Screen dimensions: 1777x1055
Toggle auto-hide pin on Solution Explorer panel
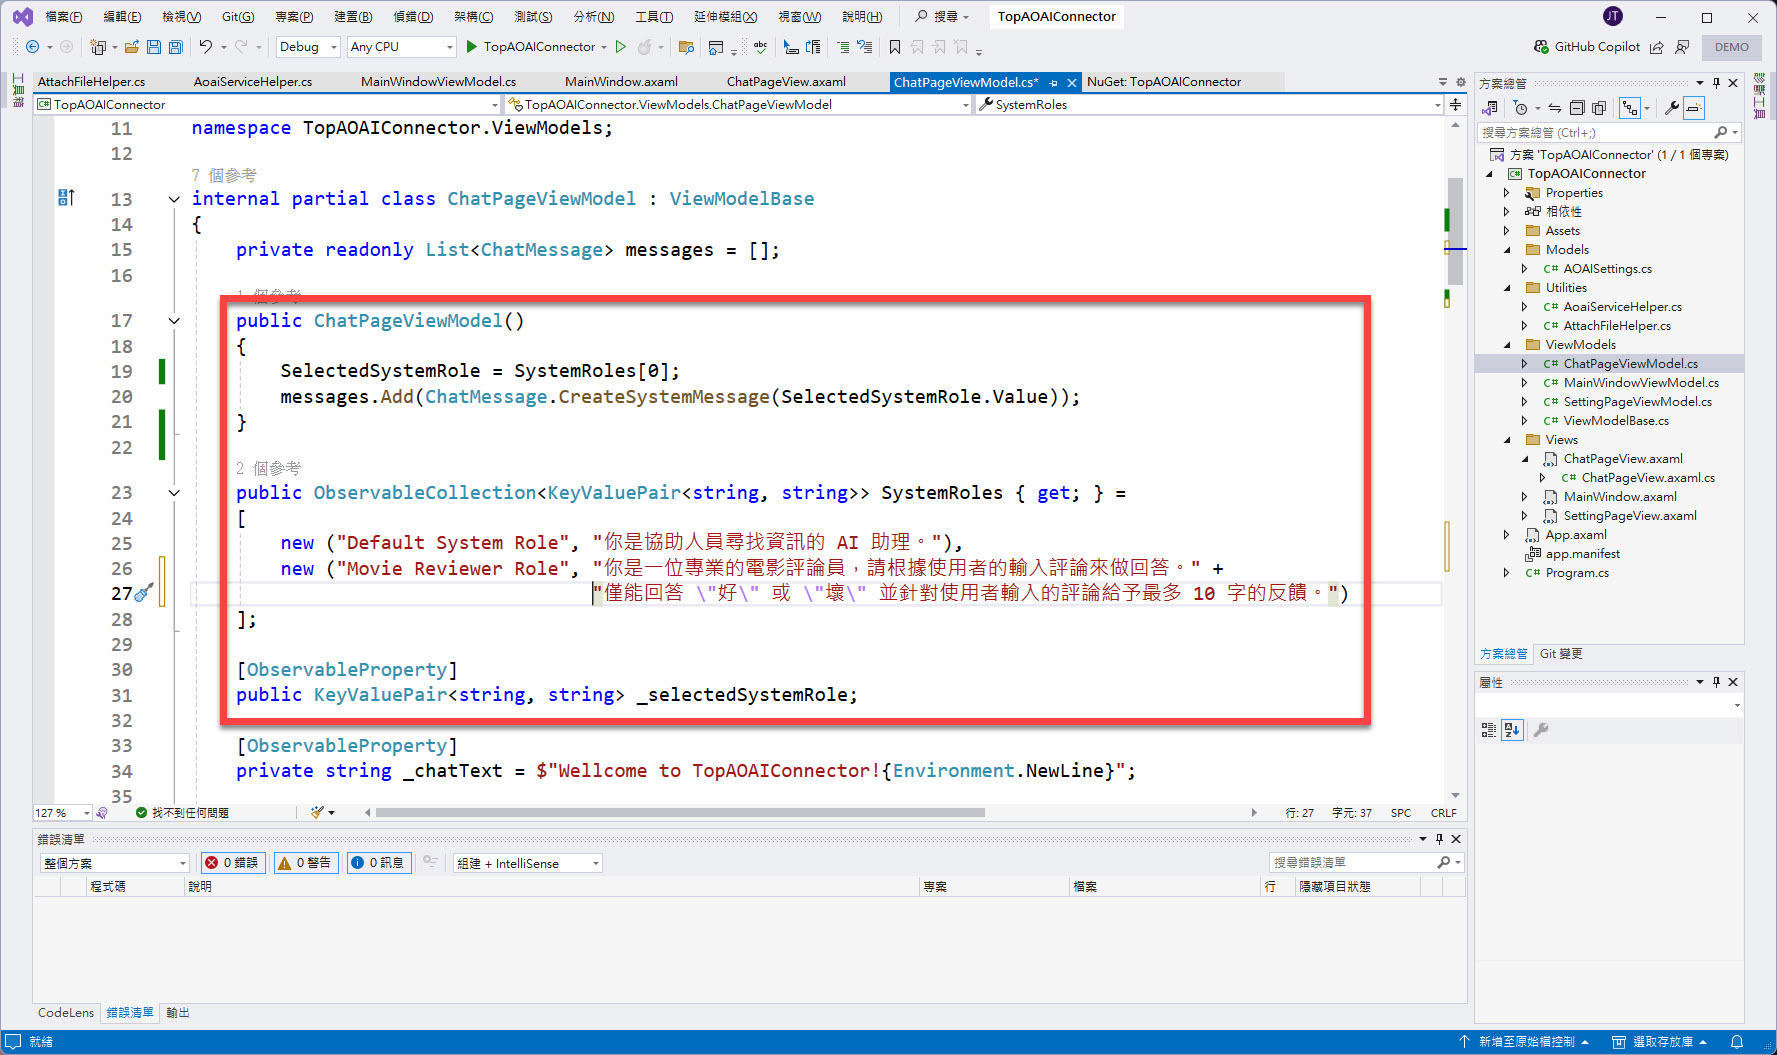[1716, 83]
